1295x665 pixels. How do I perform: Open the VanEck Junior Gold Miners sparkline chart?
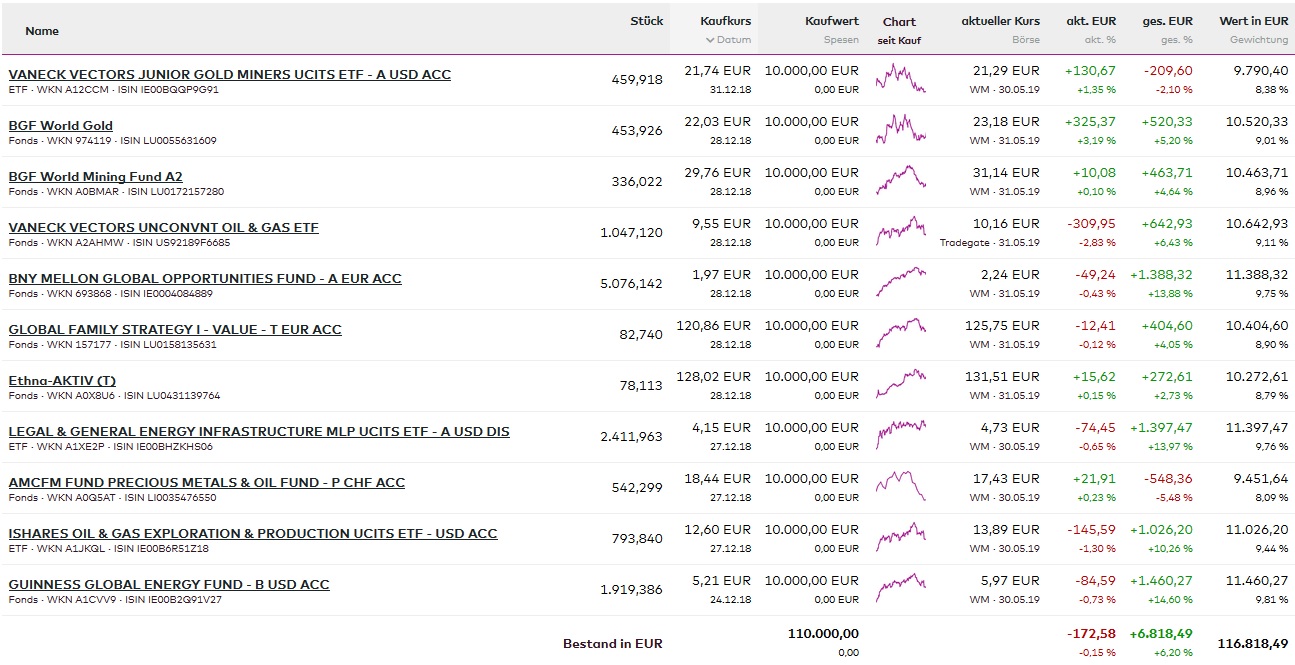click(x=900, y=79)
